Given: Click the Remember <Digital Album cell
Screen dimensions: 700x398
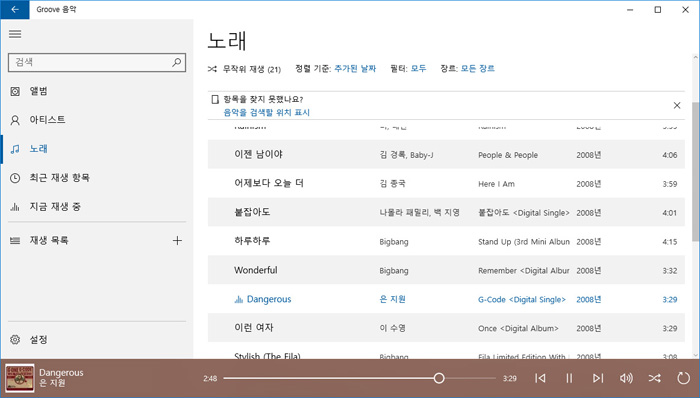Looking at the screenshot, I should 524,271.
